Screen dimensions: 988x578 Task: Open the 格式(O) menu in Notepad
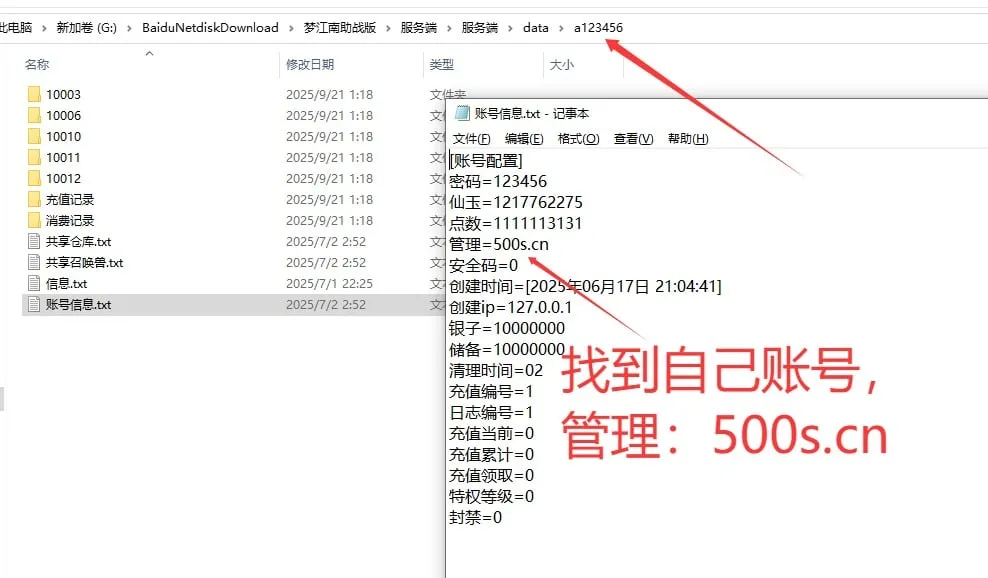(x=578, y=139)
